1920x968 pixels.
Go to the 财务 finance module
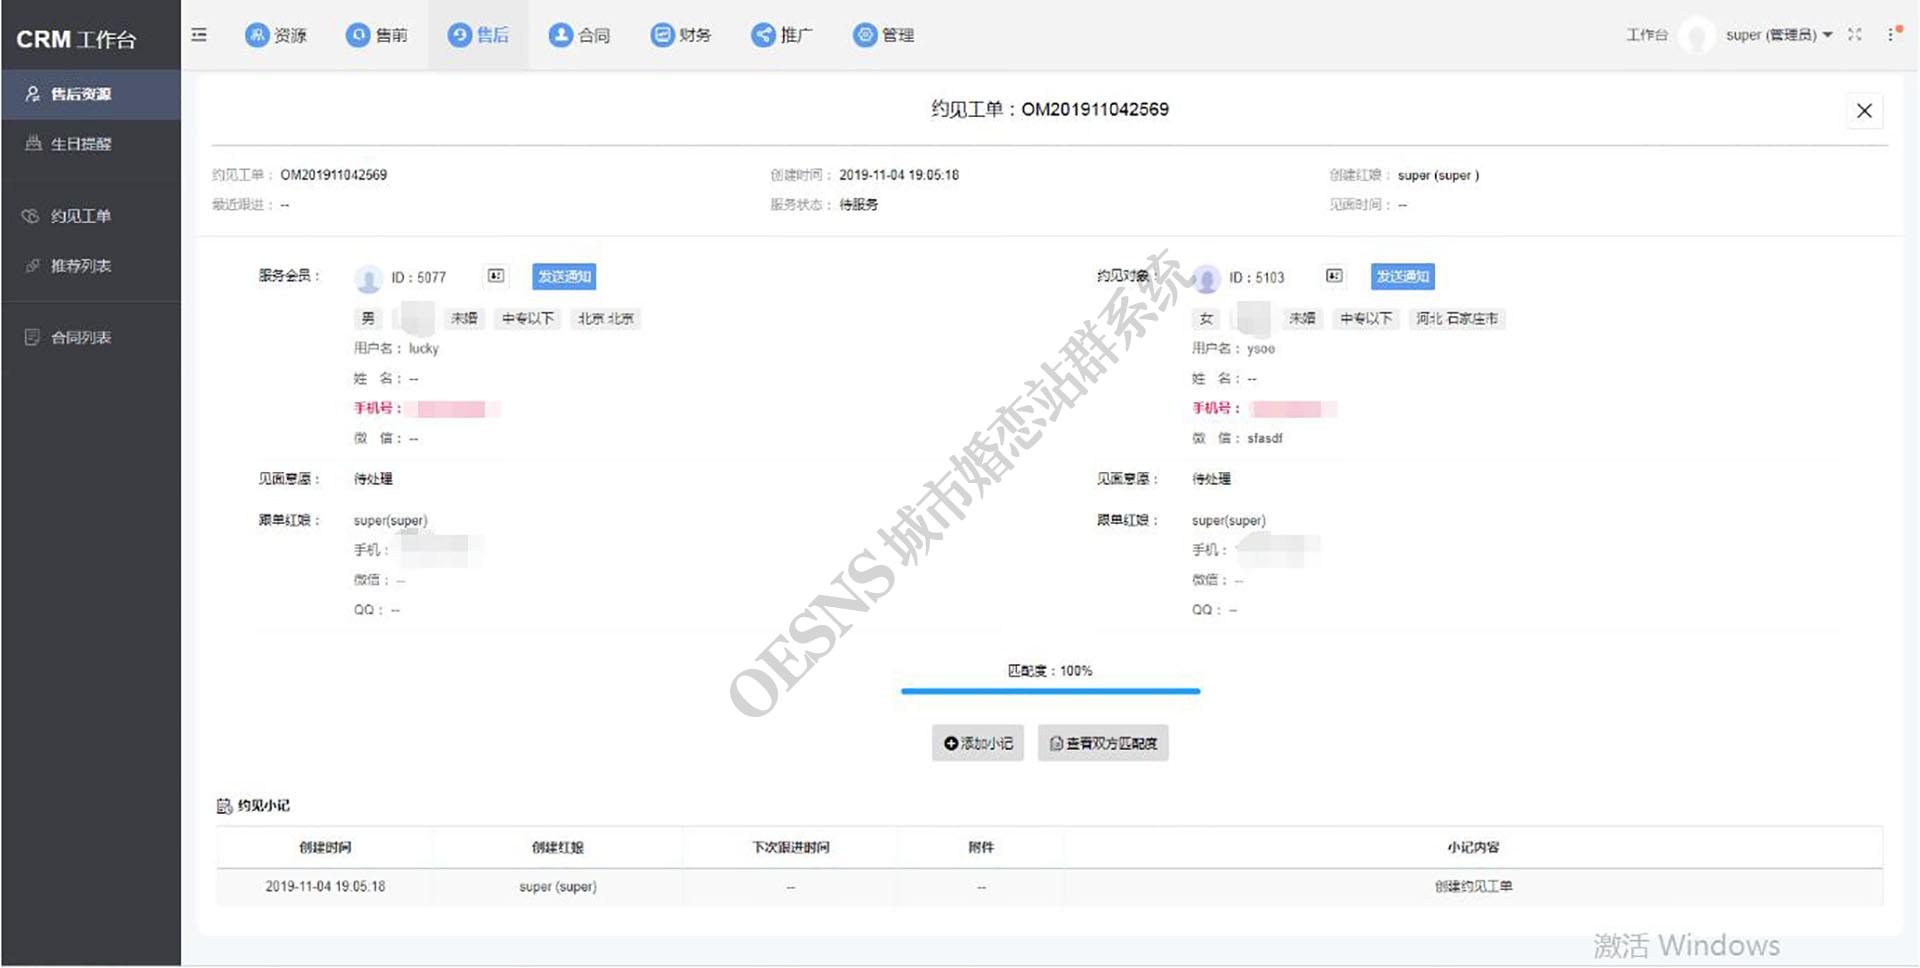pos(681,35)
